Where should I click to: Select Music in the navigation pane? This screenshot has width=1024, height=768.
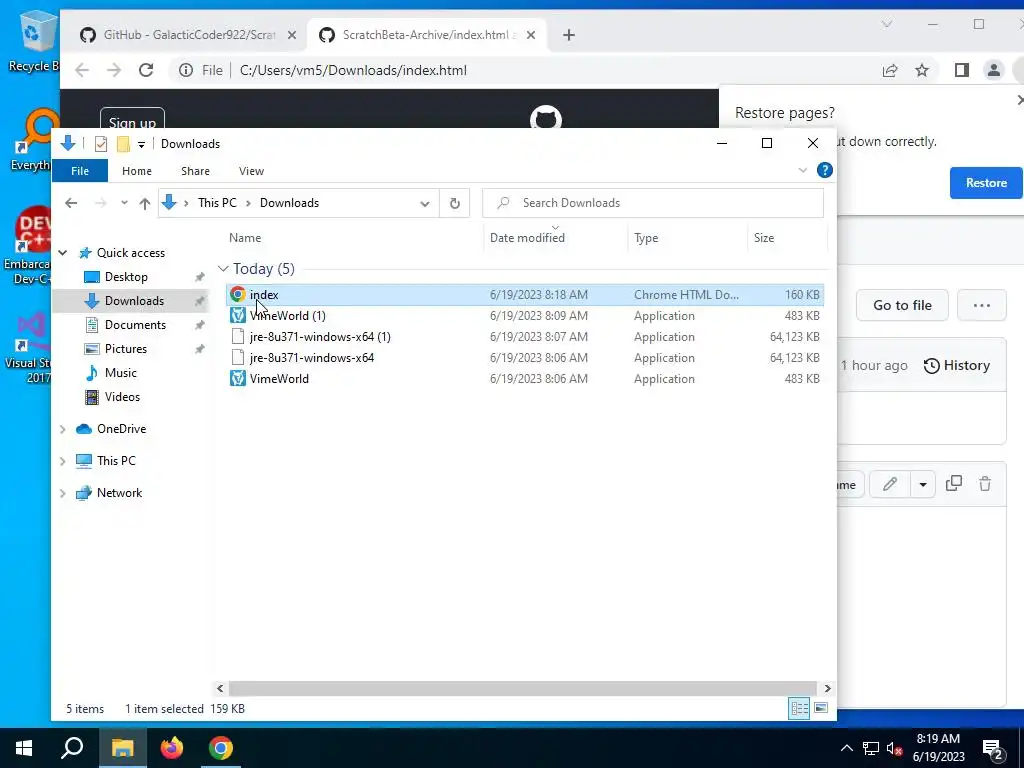coord(121,373)
